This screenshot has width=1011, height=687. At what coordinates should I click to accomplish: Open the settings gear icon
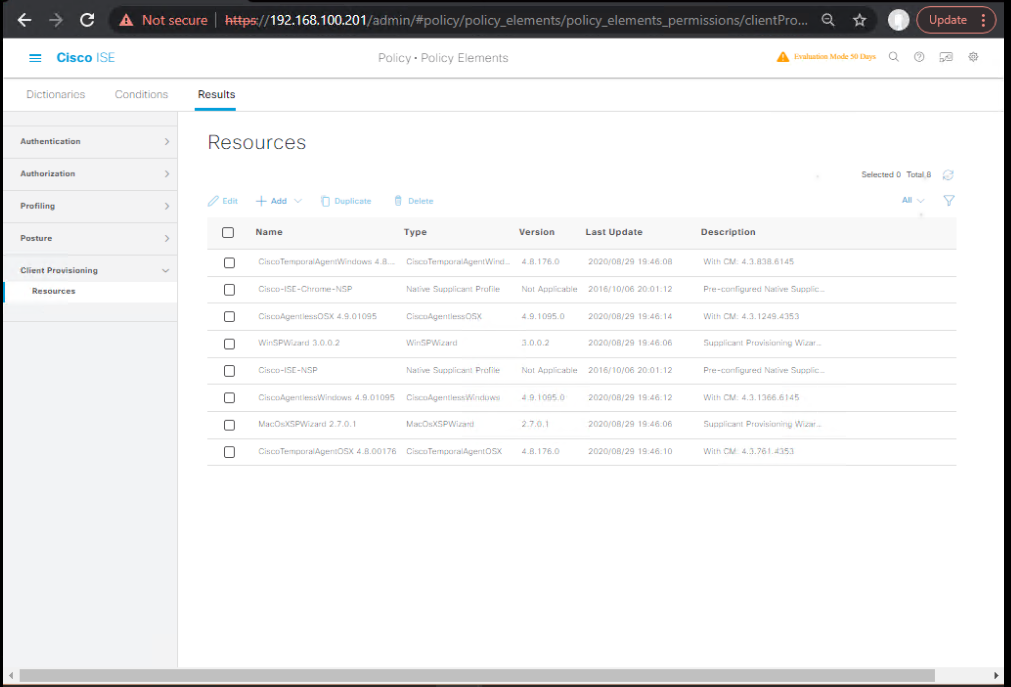pos(974,57)
